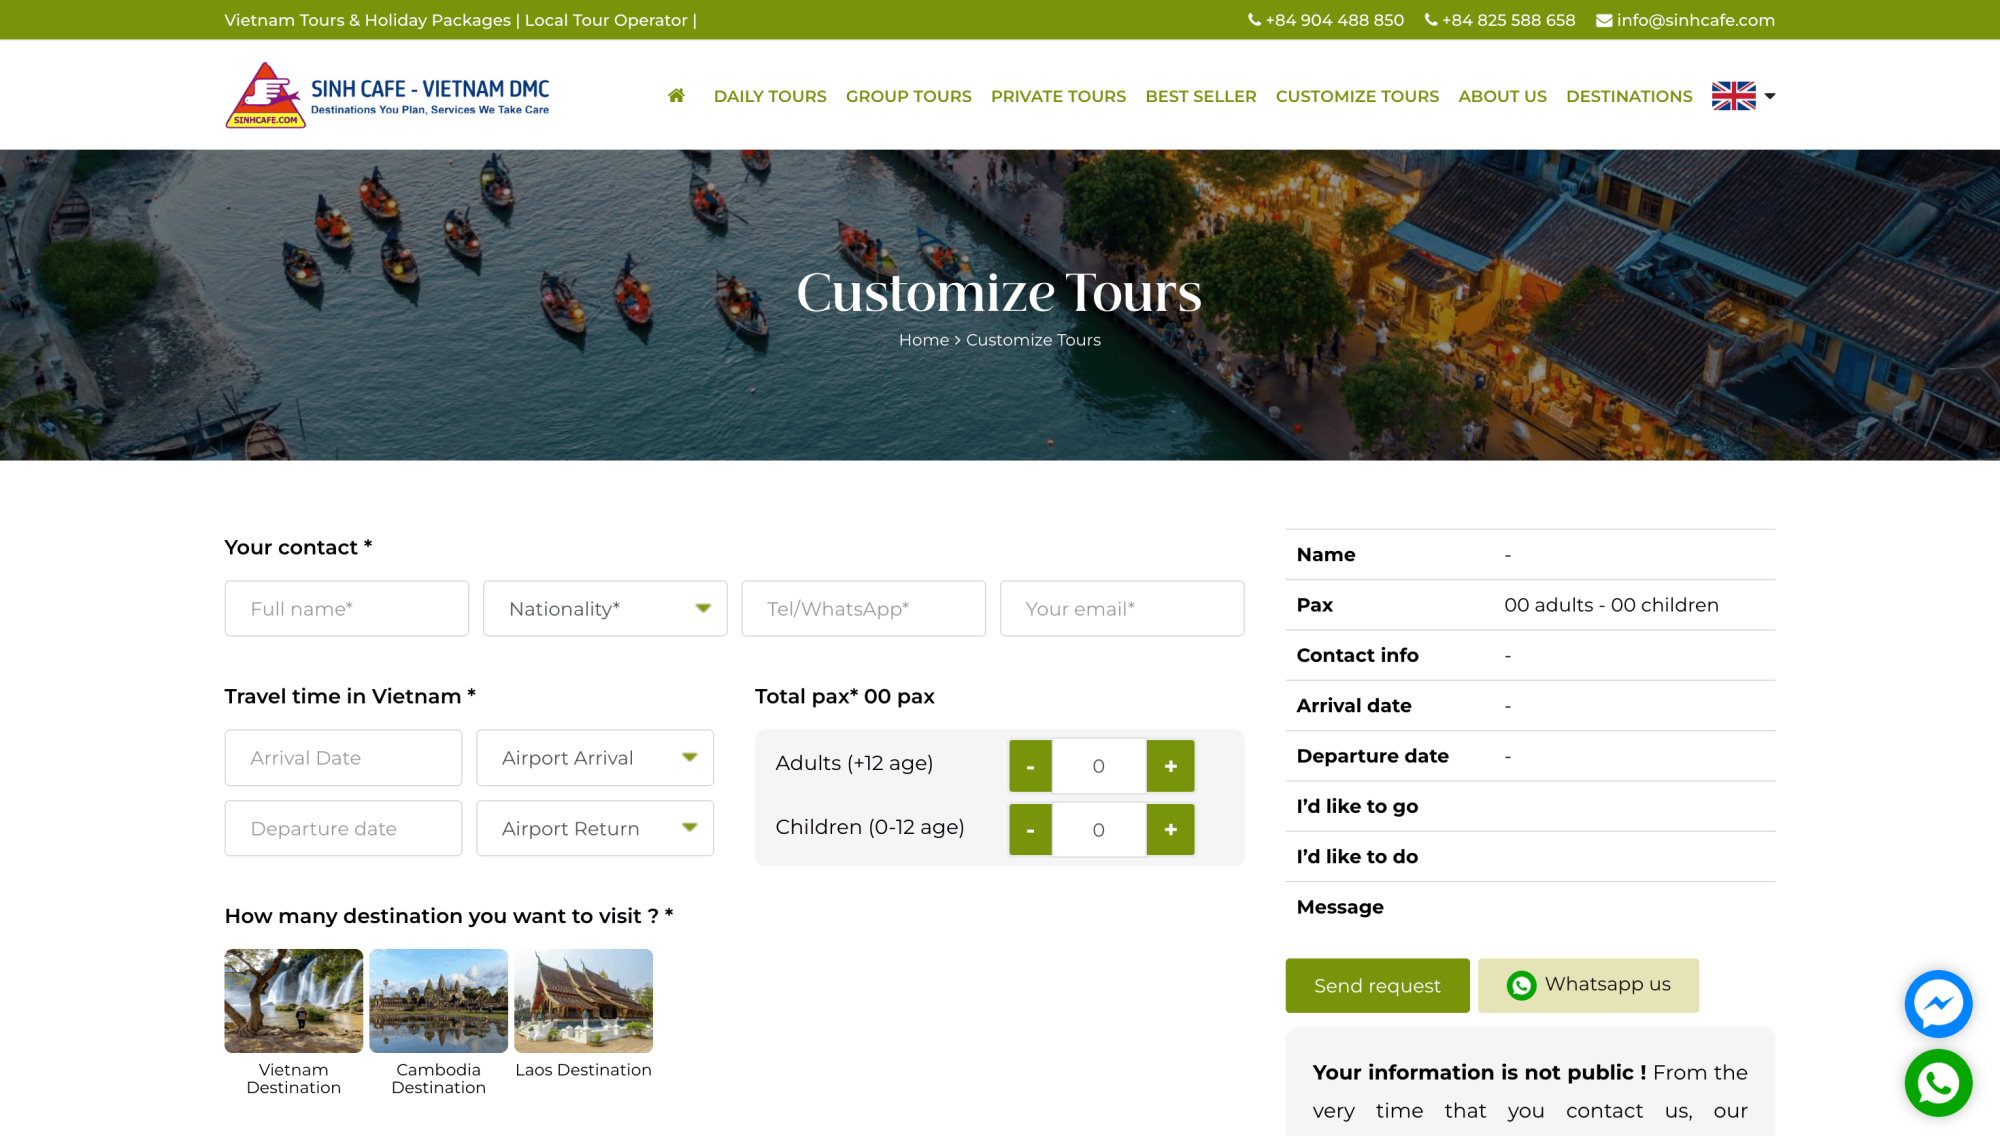The width and height of the screenshot is (2000, 1136).
Task: Select the Vietnam Destination thumbnail
Action: (293, 1001)
